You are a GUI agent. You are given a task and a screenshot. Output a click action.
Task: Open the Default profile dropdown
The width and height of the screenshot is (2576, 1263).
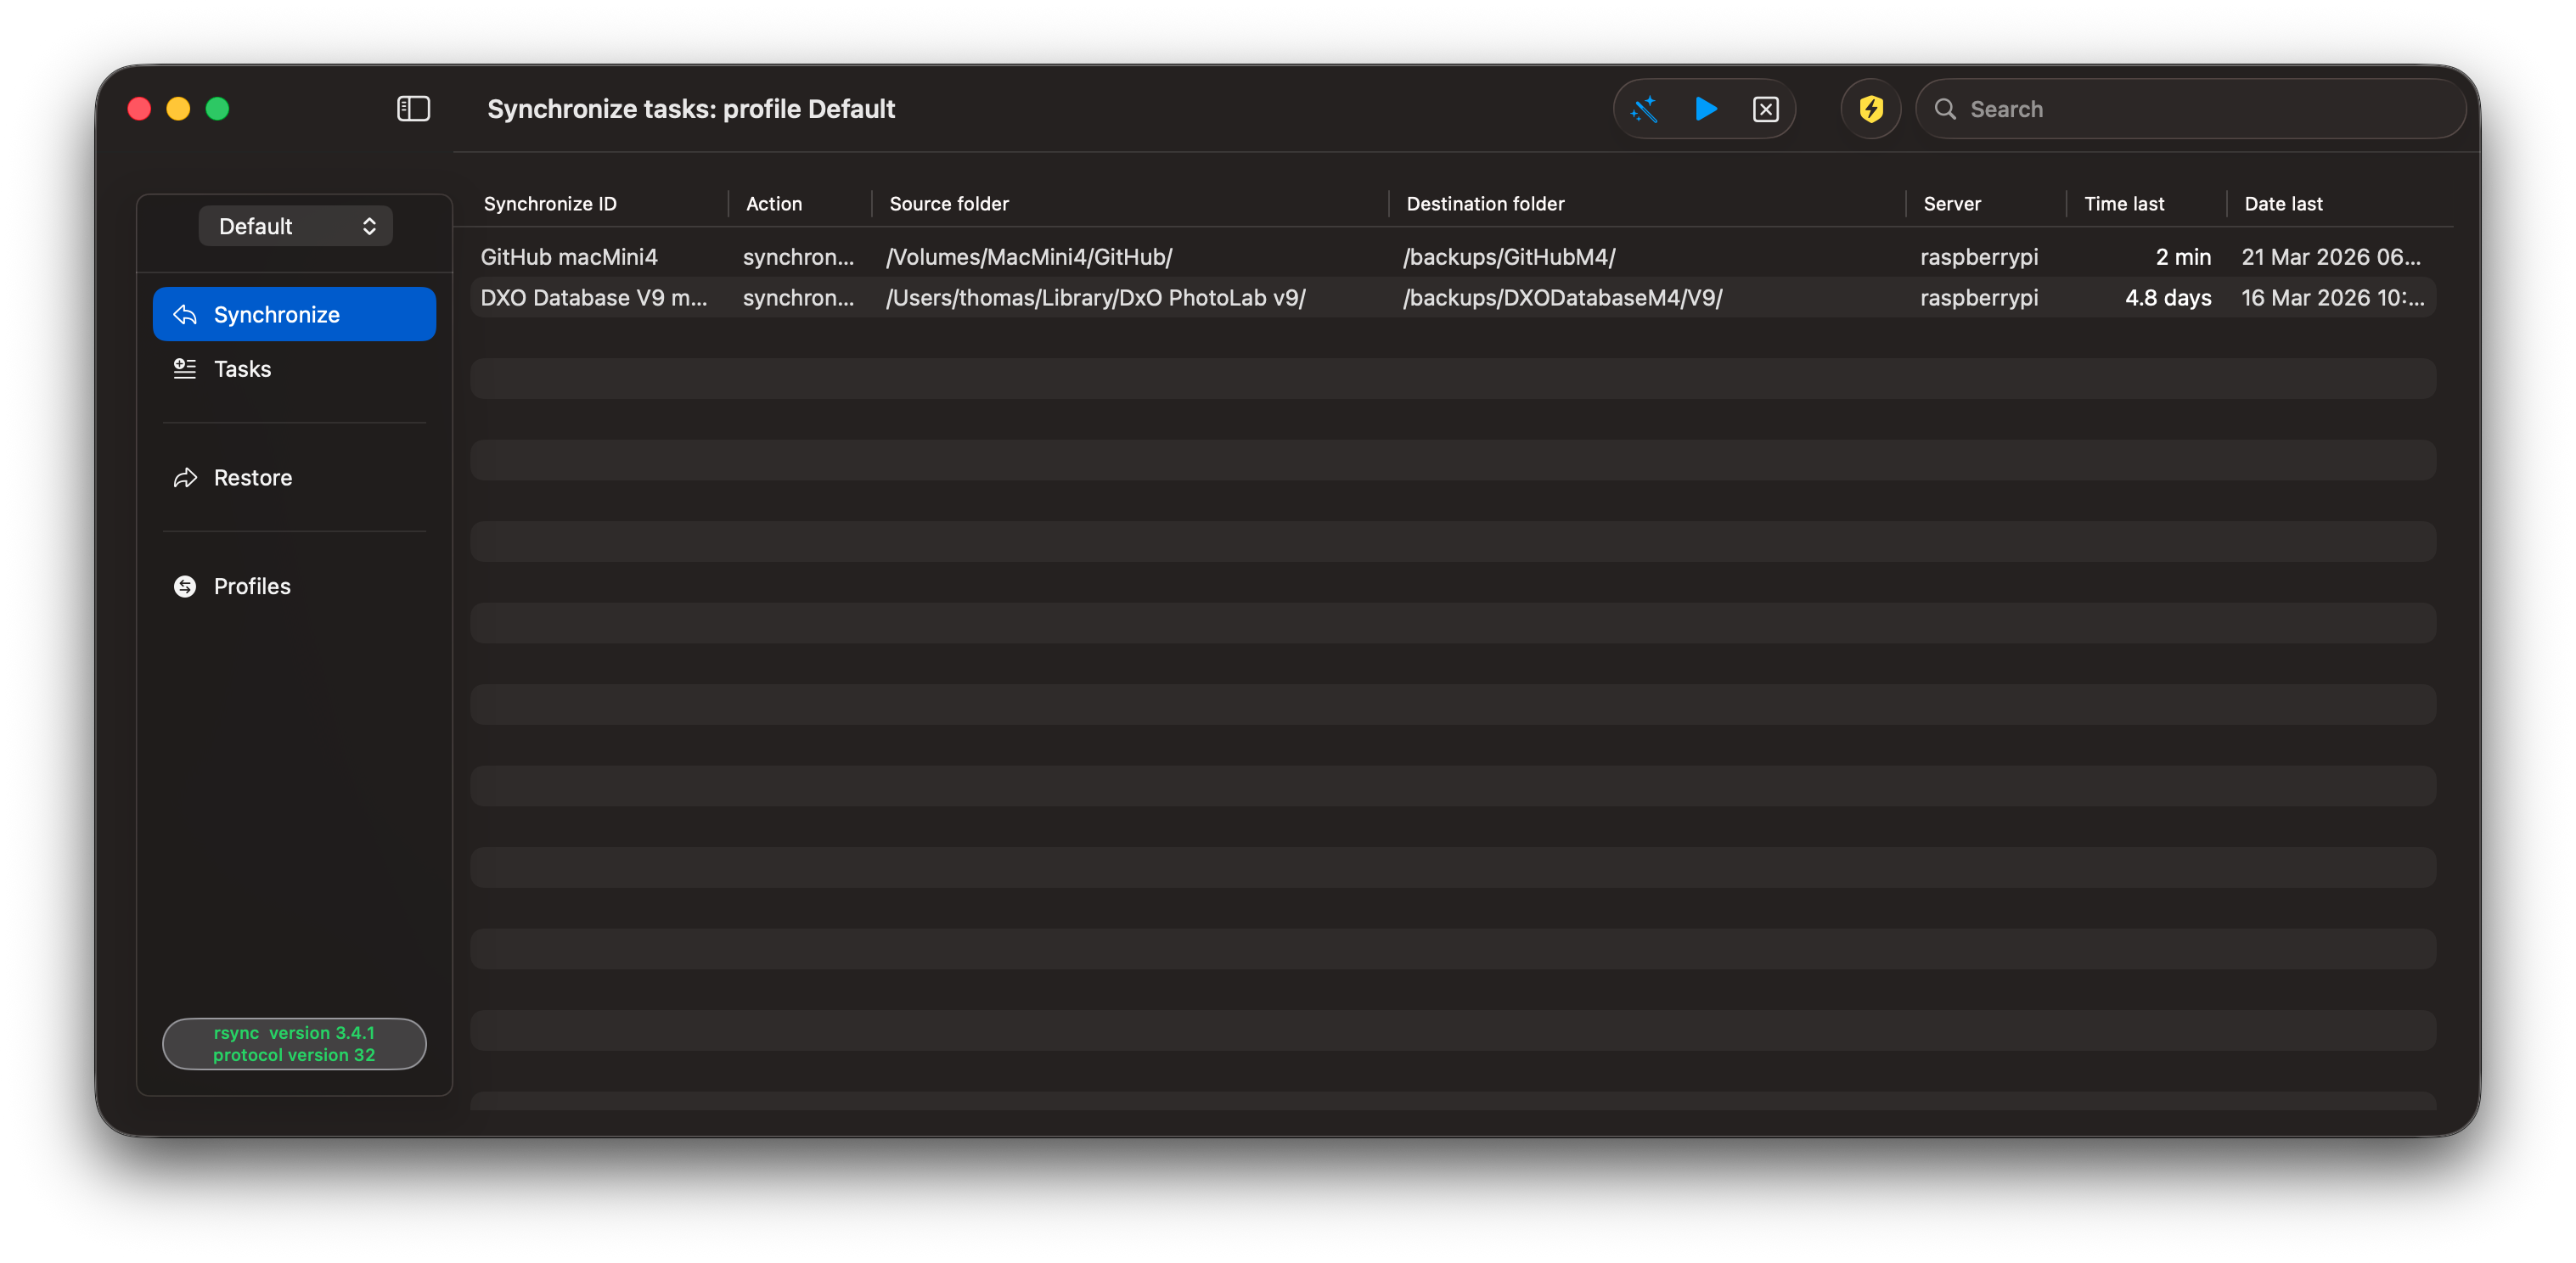point(295,226)
